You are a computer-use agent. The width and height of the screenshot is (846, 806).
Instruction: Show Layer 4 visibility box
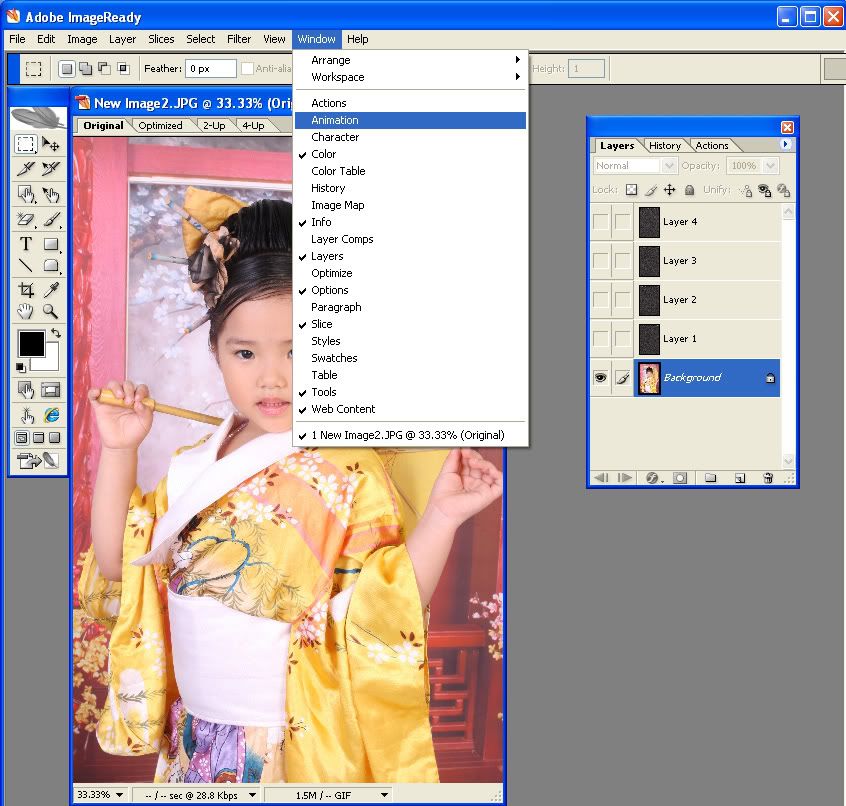click(x=600, y=222)
